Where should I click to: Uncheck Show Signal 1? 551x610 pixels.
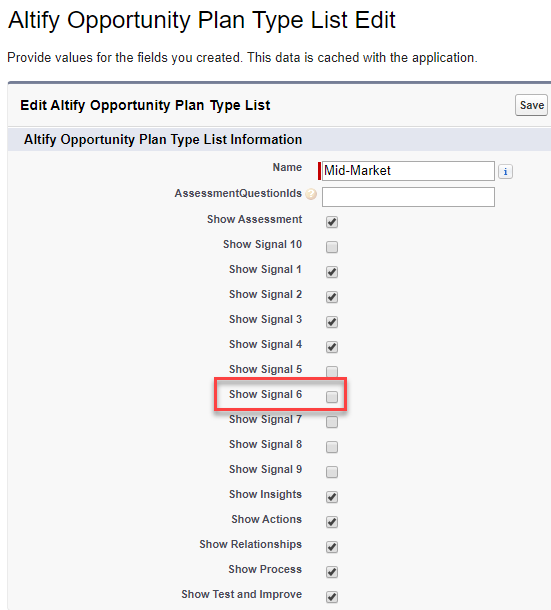pyautogui.click(x=332, y=272)
